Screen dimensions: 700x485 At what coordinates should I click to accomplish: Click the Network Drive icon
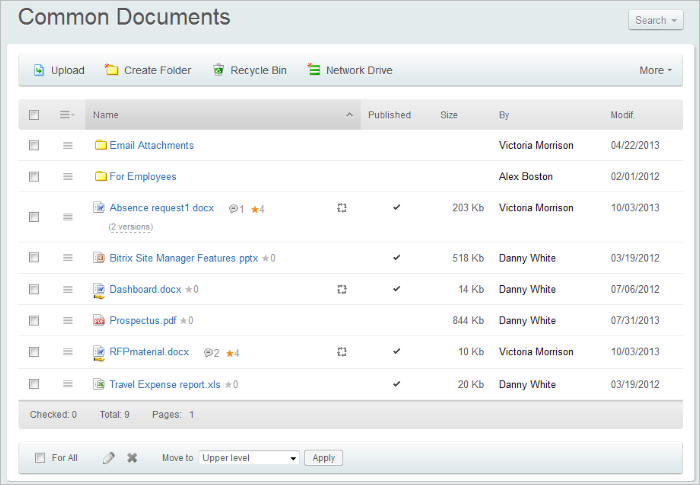pyautogui.click(x=314, y=70)
